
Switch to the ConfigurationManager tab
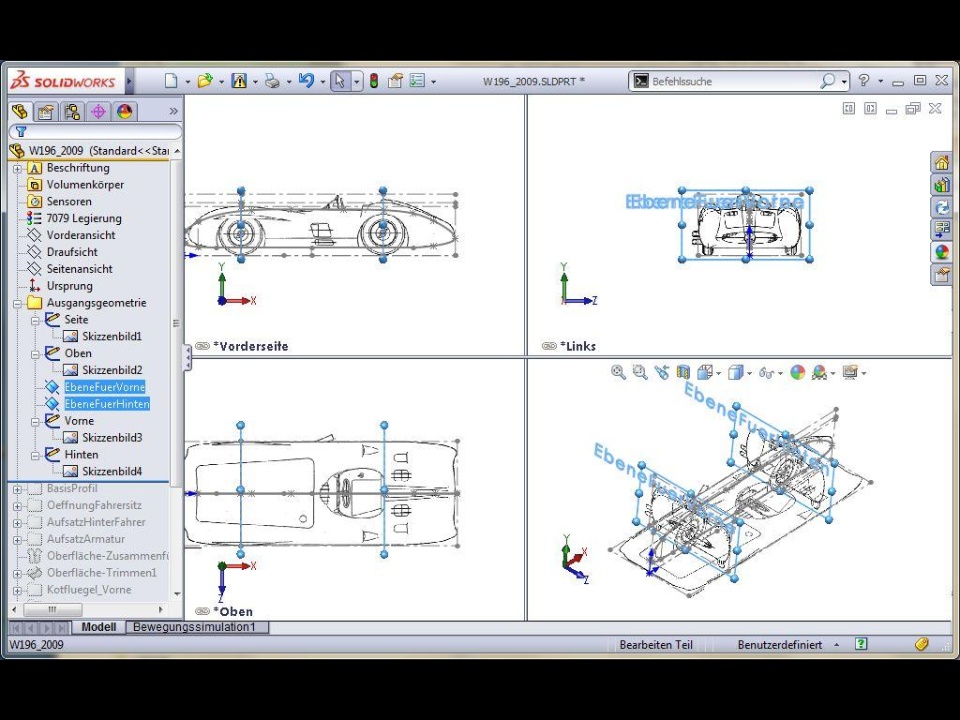pos(72,111)
